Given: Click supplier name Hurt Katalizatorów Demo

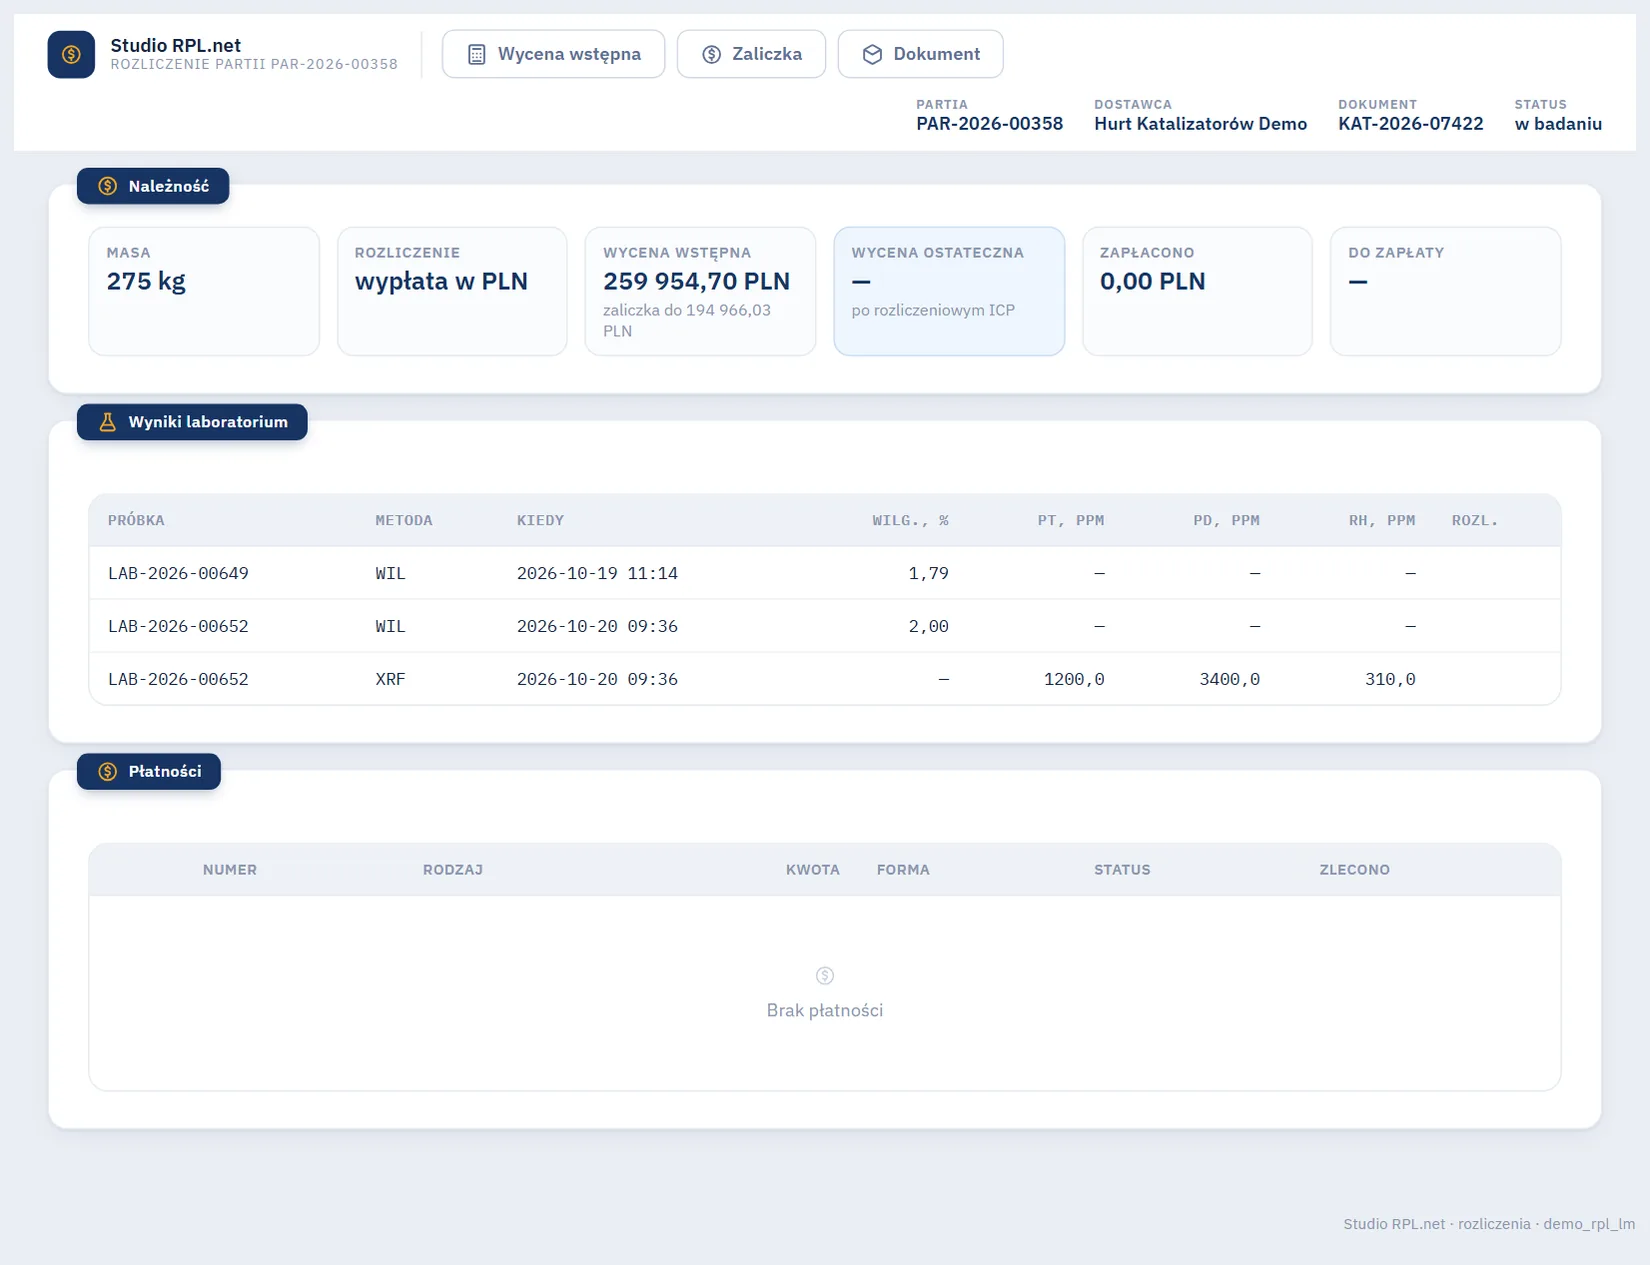Looking at the screenshot, I should coord(1200,124).
